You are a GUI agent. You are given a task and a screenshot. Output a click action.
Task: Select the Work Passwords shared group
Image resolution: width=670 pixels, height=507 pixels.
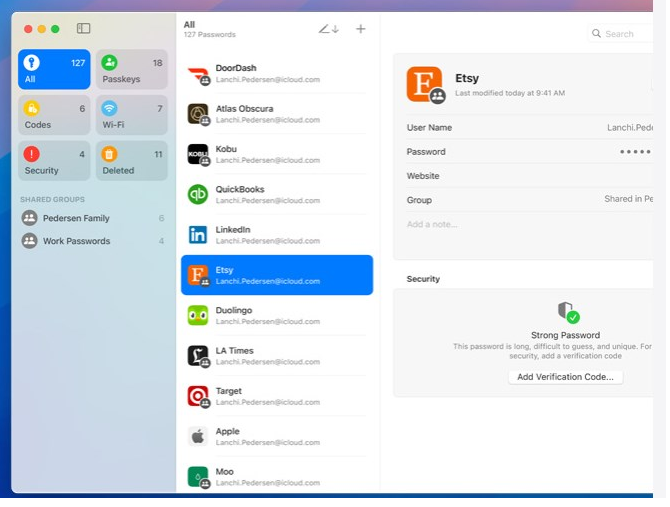93,241
